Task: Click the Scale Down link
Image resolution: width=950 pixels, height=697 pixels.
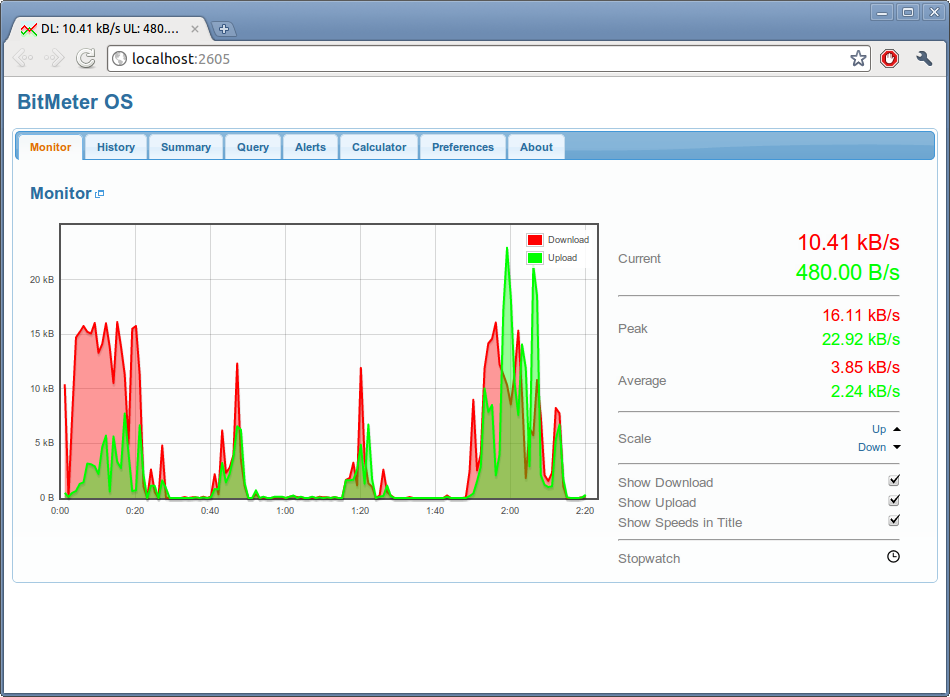Action: pyautogui.click(x=872, y=447)
